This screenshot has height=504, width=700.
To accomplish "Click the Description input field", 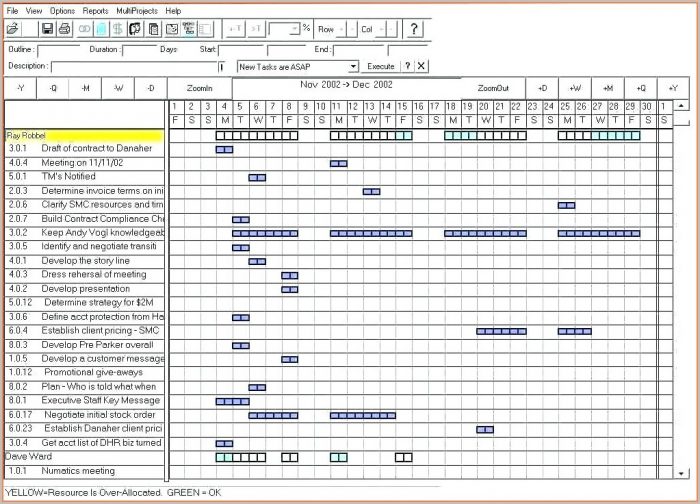I will click(x=134, y=67).
